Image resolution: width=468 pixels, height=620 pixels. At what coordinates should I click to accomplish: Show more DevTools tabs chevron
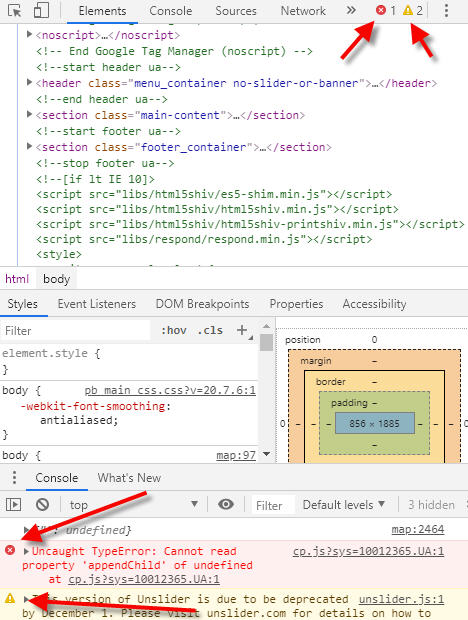(x=351, y=11)
